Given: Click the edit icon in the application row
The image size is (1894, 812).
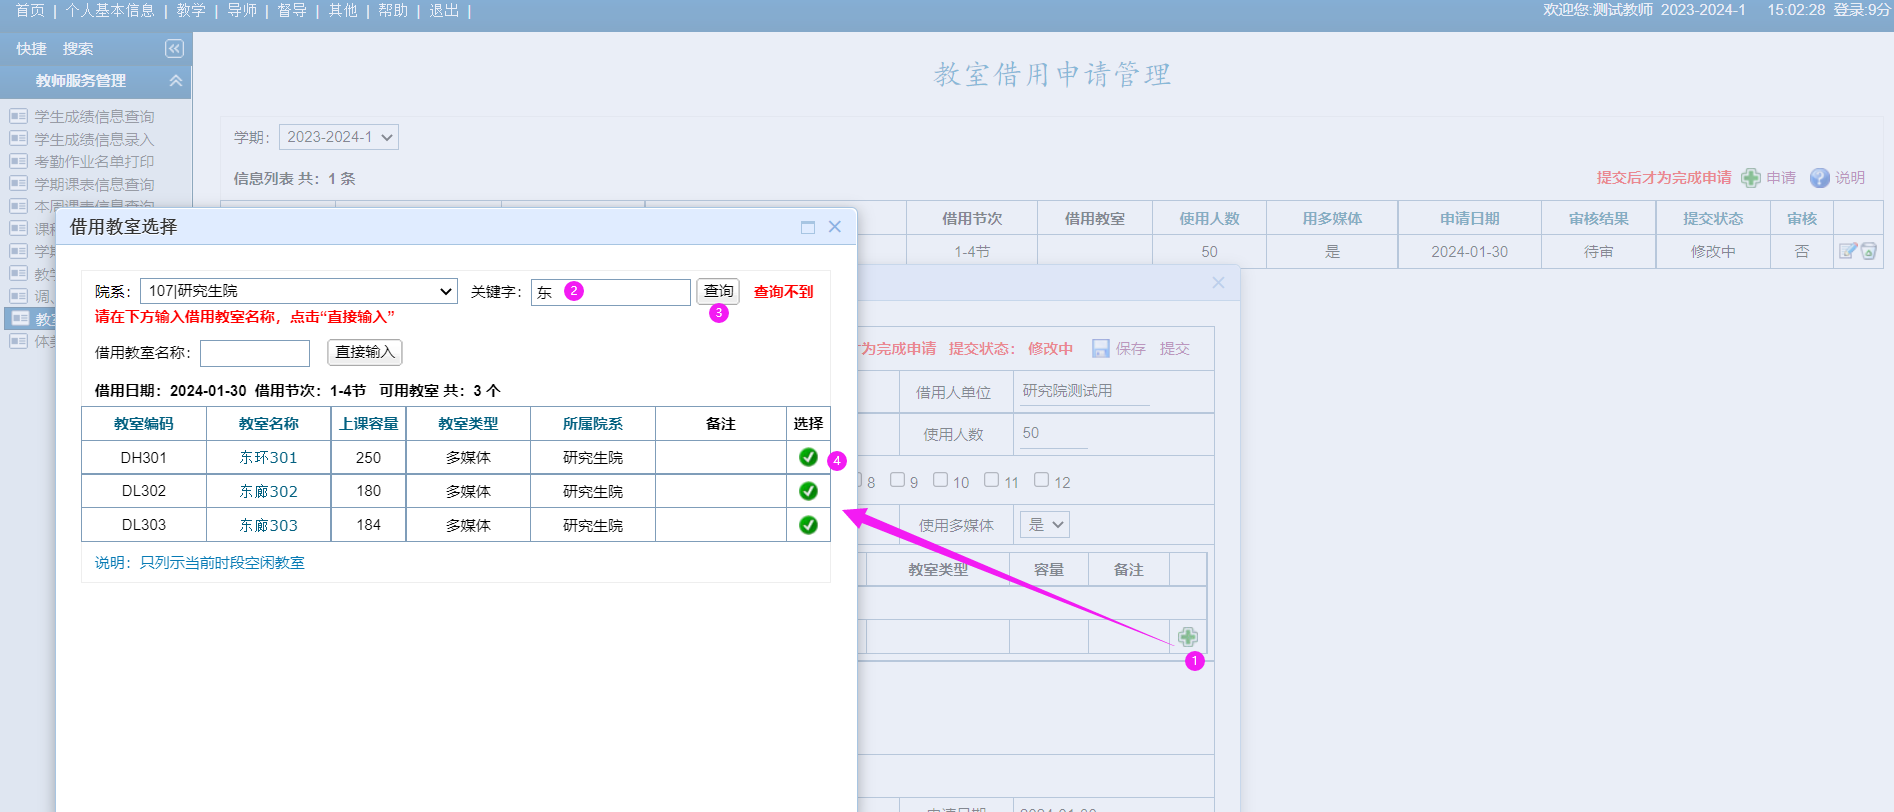Looking at the screenshot, I should (1847, 251).
